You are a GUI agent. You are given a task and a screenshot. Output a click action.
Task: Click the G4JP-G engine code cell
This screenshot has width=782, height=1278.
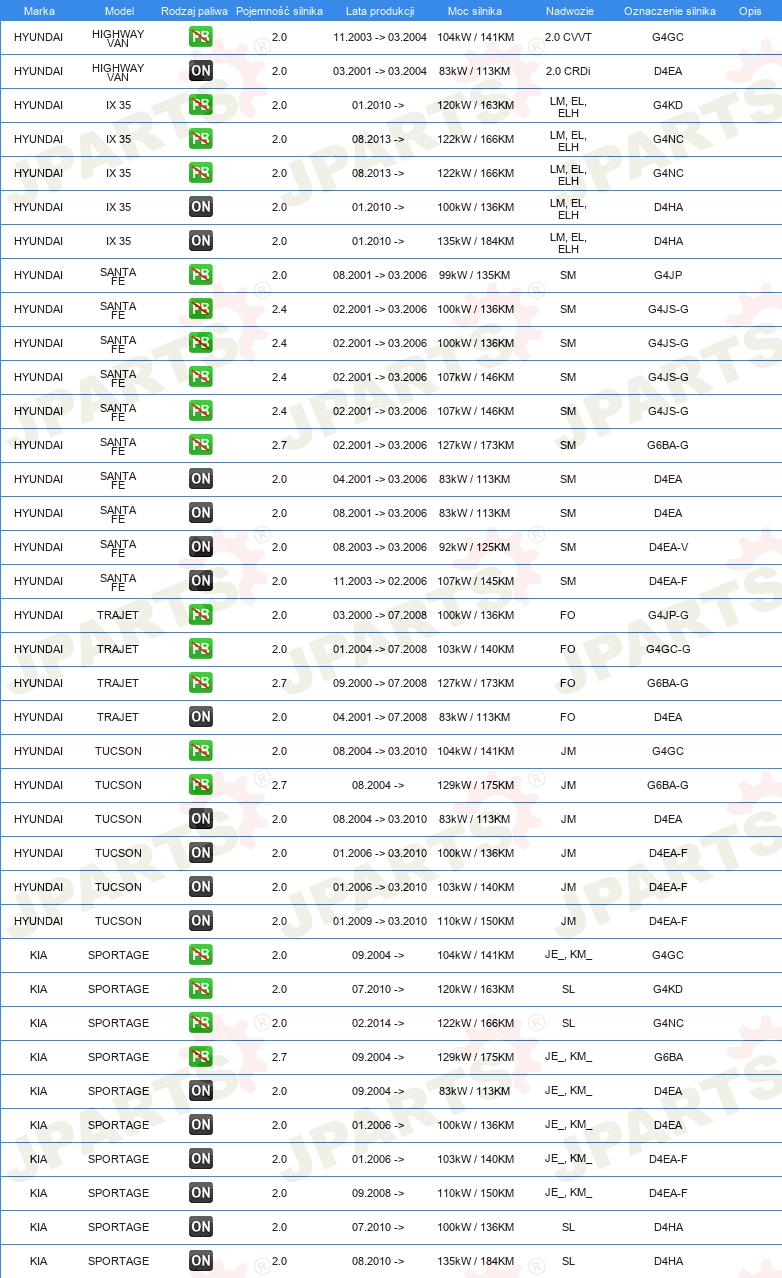pyautogui.click(x=668, y=615)
